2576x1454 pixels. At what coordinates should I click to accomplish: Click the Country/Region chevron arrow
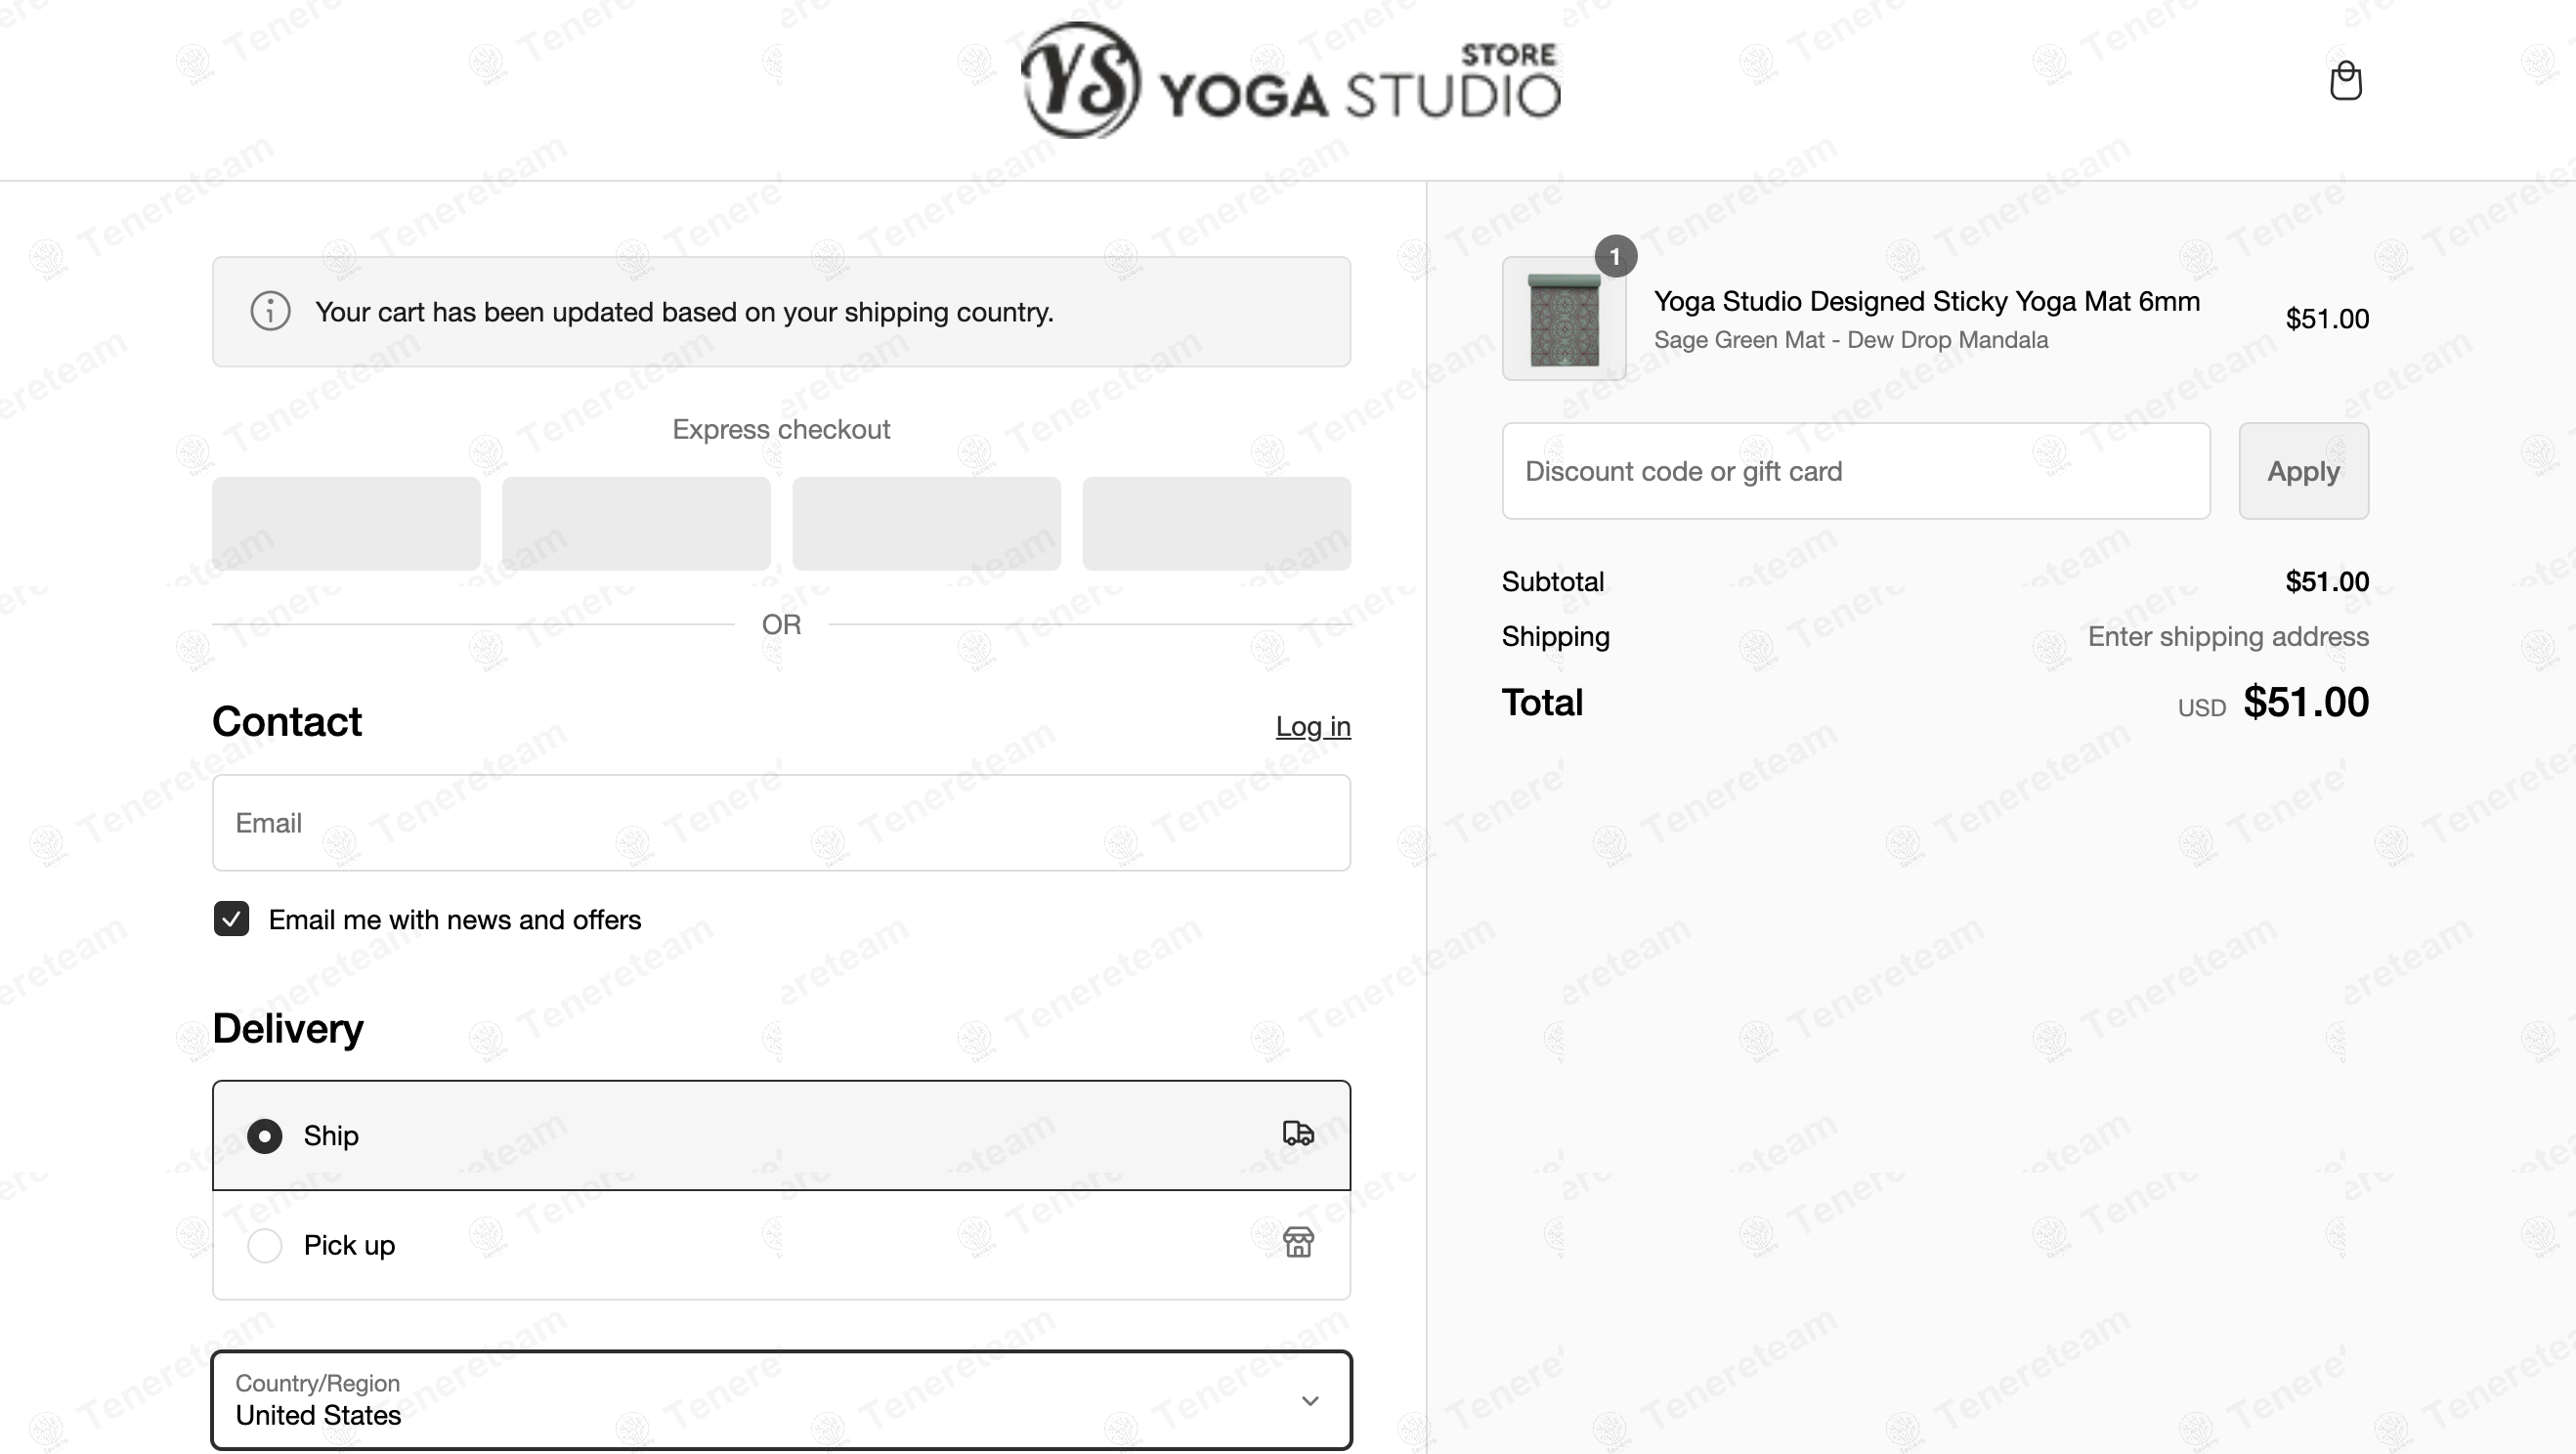(1309, 1400)
